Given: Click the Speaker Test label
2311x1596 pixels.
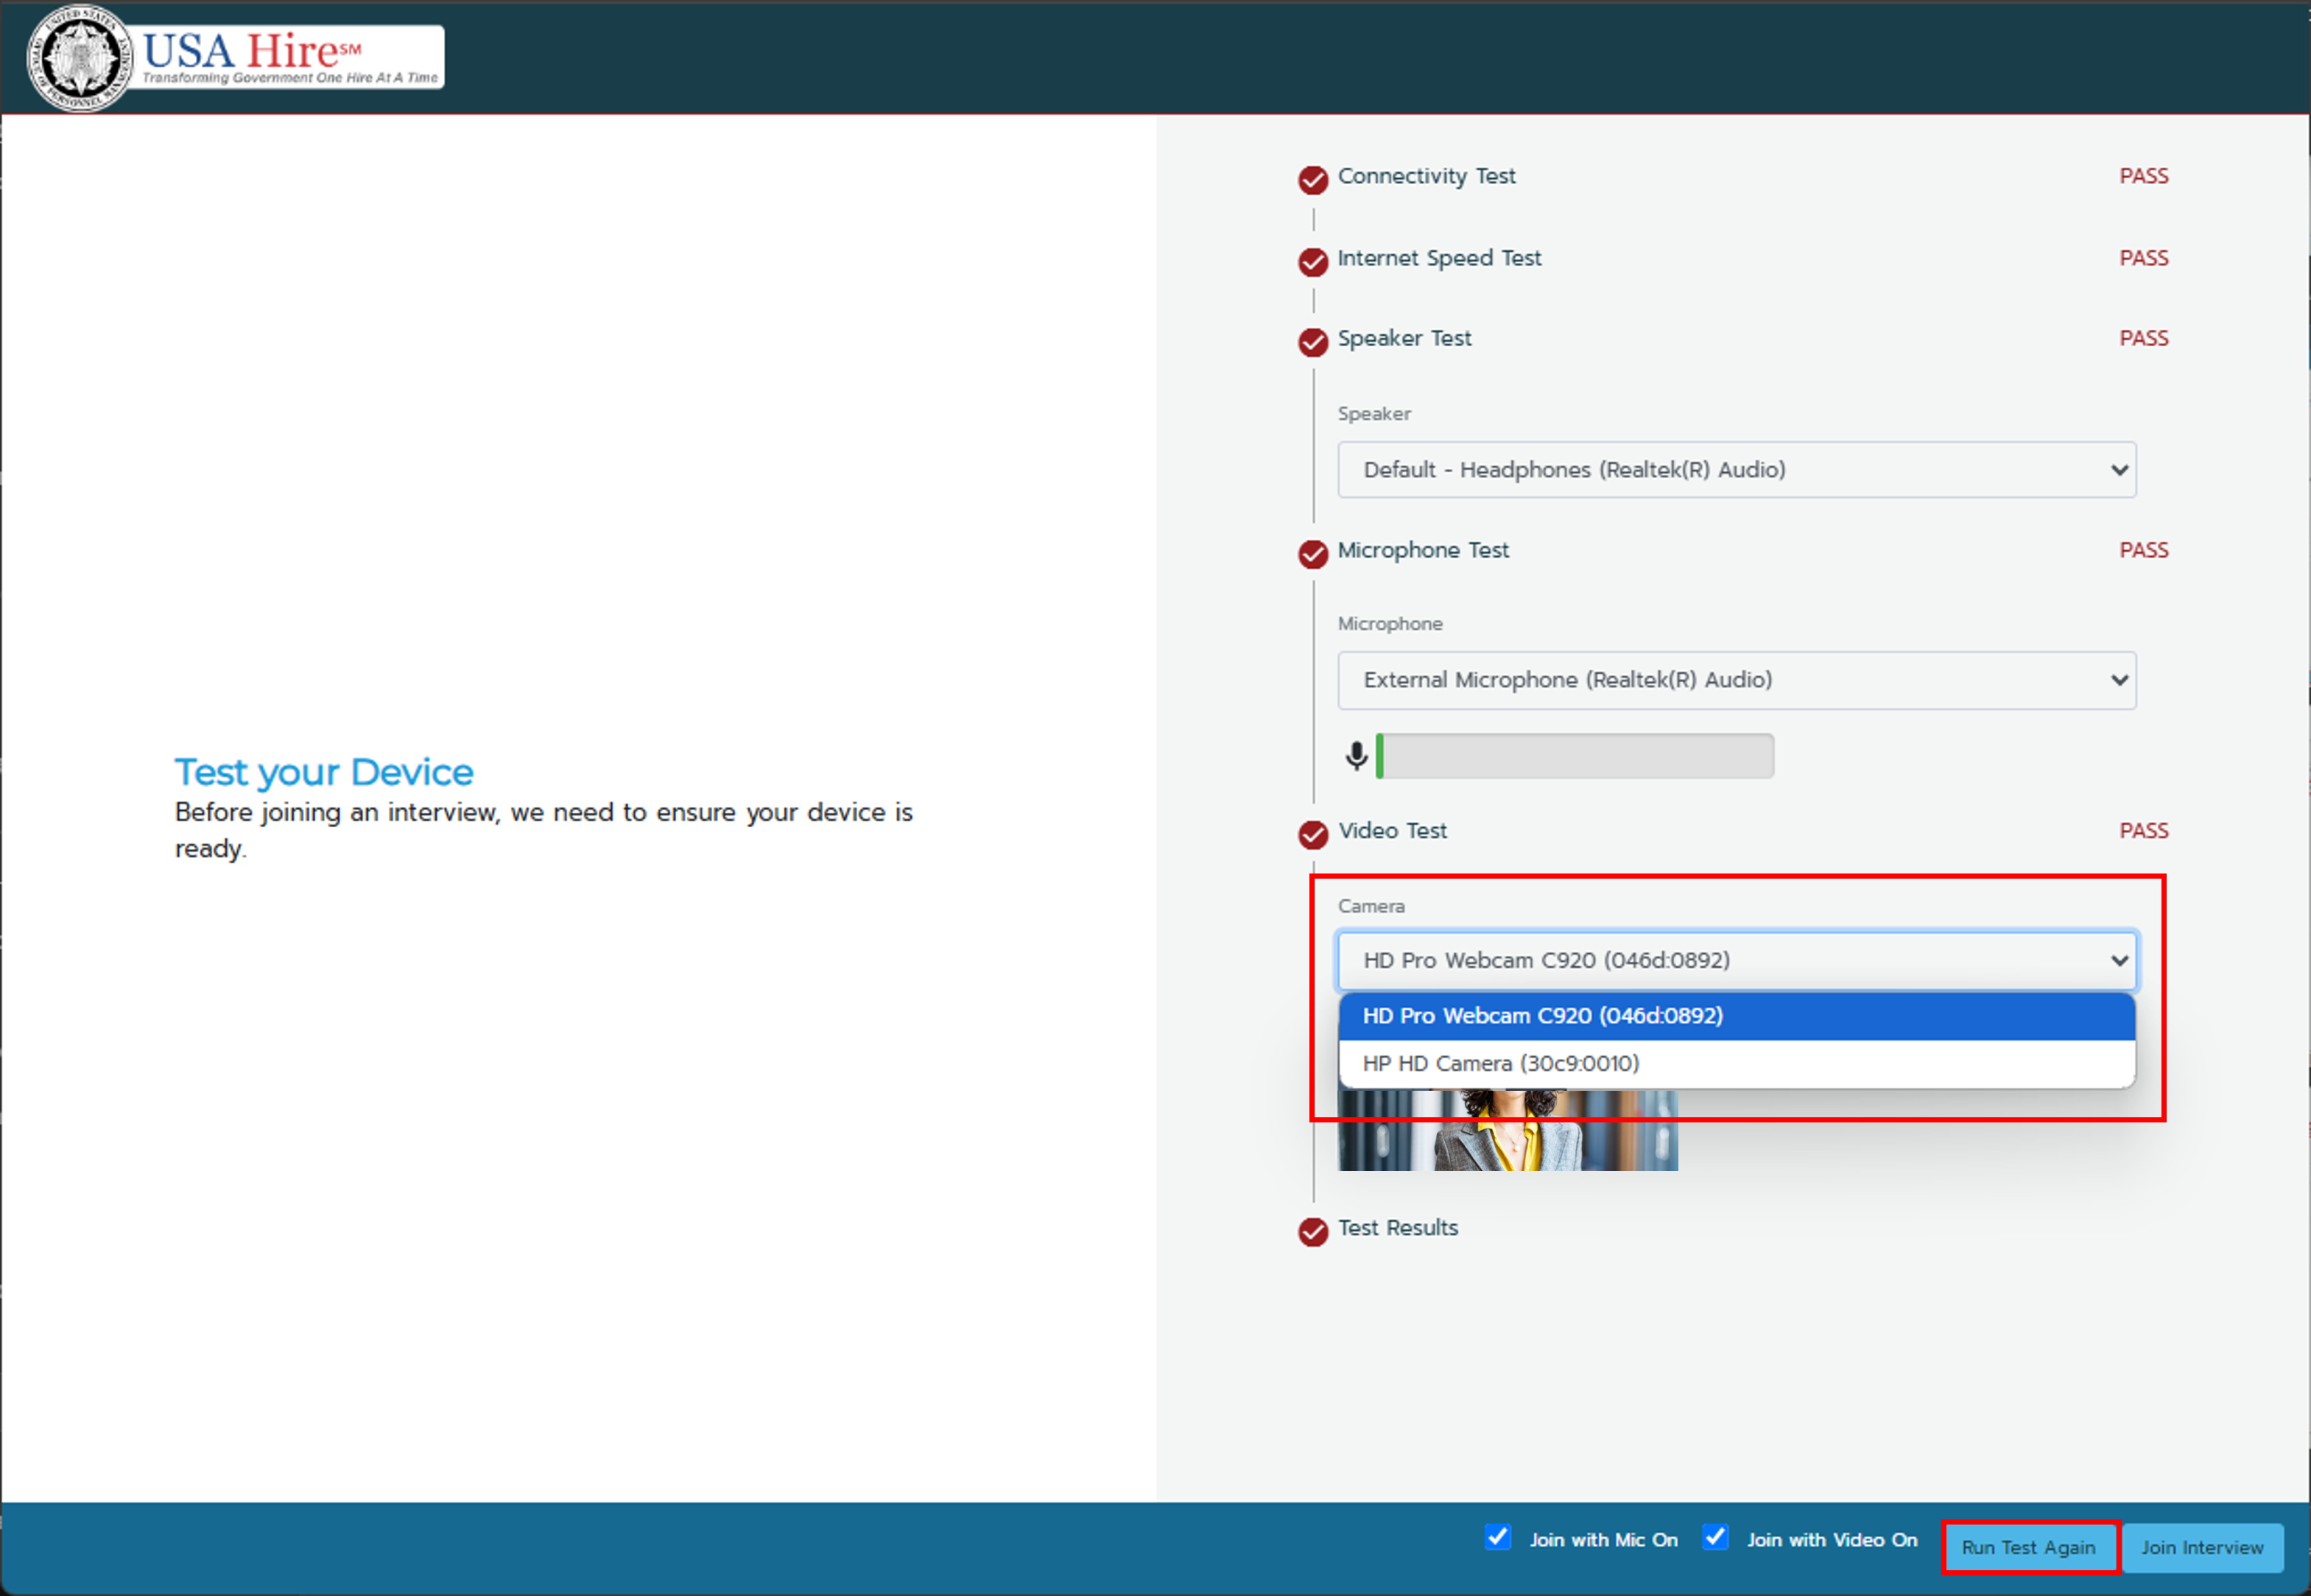Looking at the screenshot, I should [x=1405, y=338].
